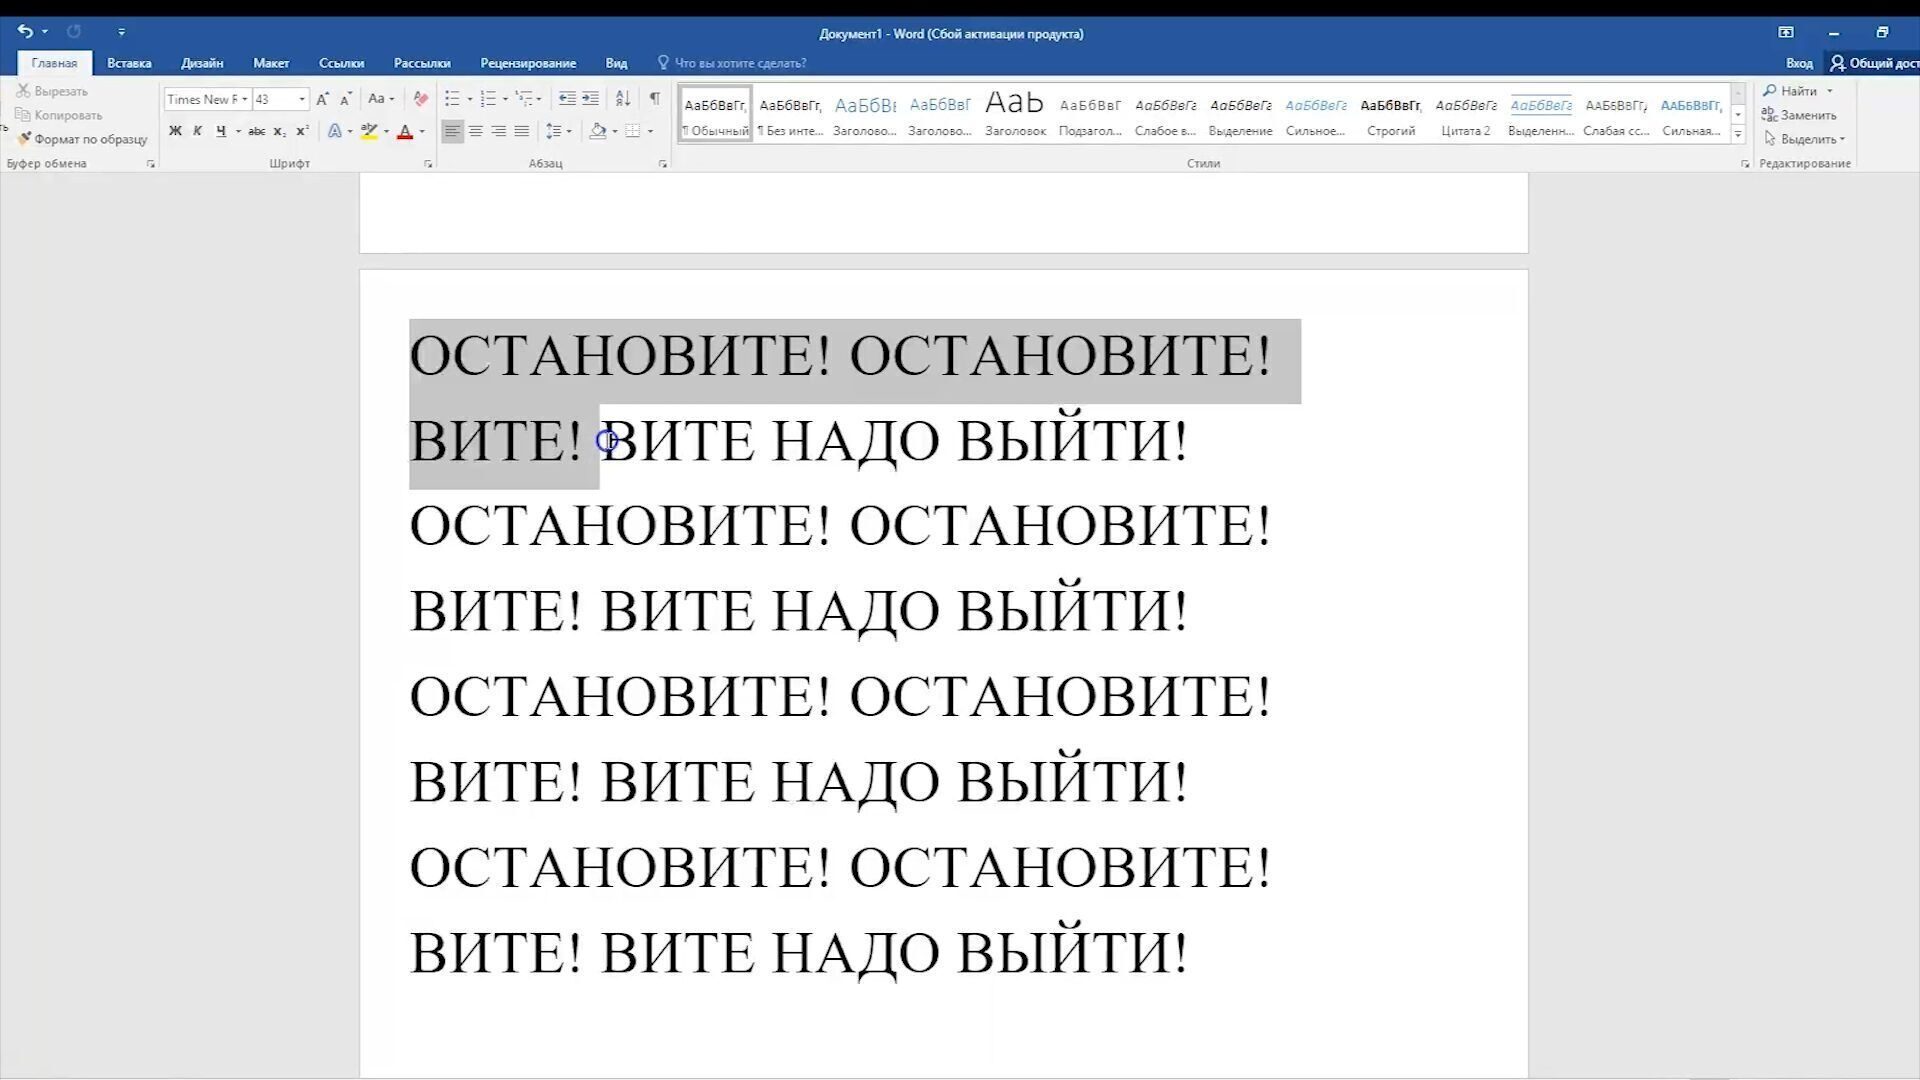Apply multilevel list

524,99
